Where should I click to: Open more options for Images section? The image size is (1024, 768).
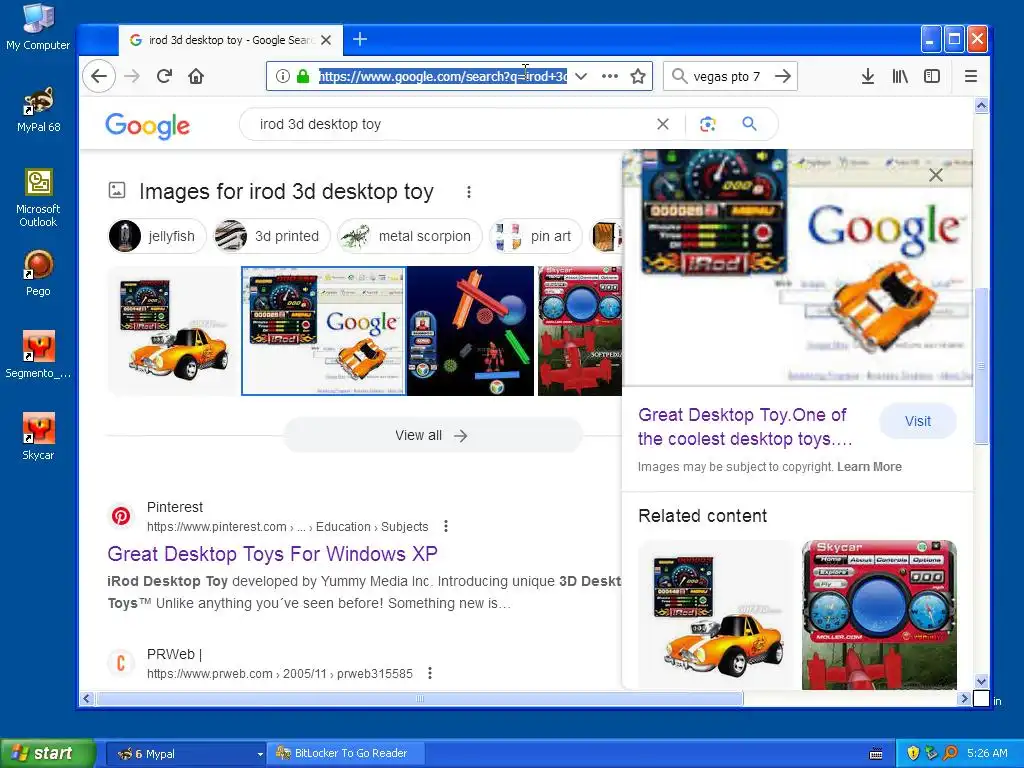(x=469, y=192)
